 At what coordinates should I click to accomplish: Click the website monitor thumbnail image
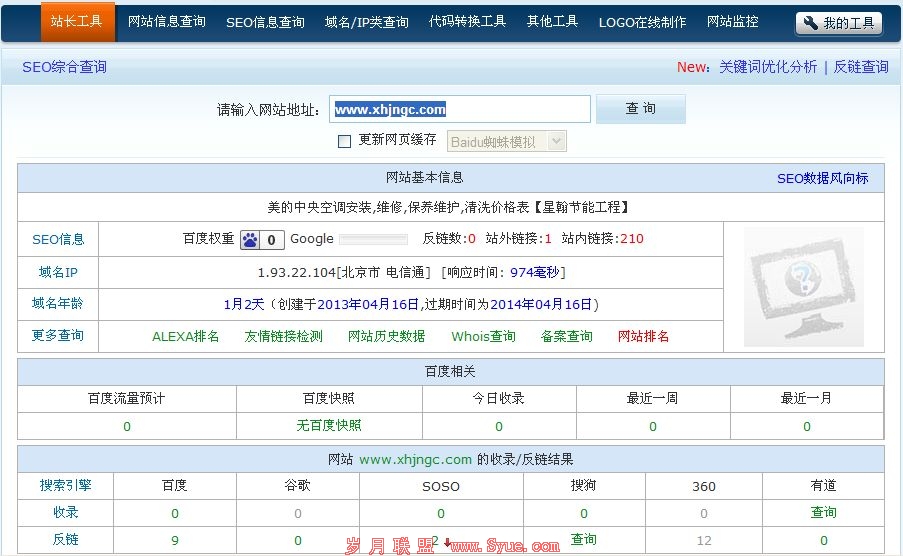tap(804, 287)
